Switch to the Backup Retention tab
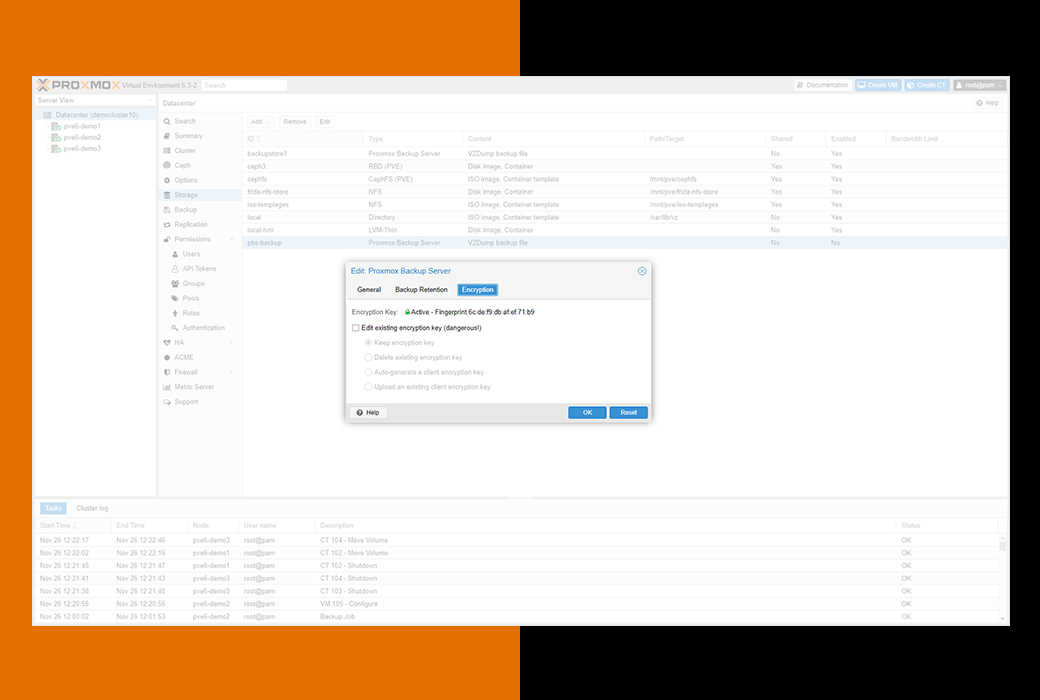The width and height of the screenshot is (1040, 700). 421,290
